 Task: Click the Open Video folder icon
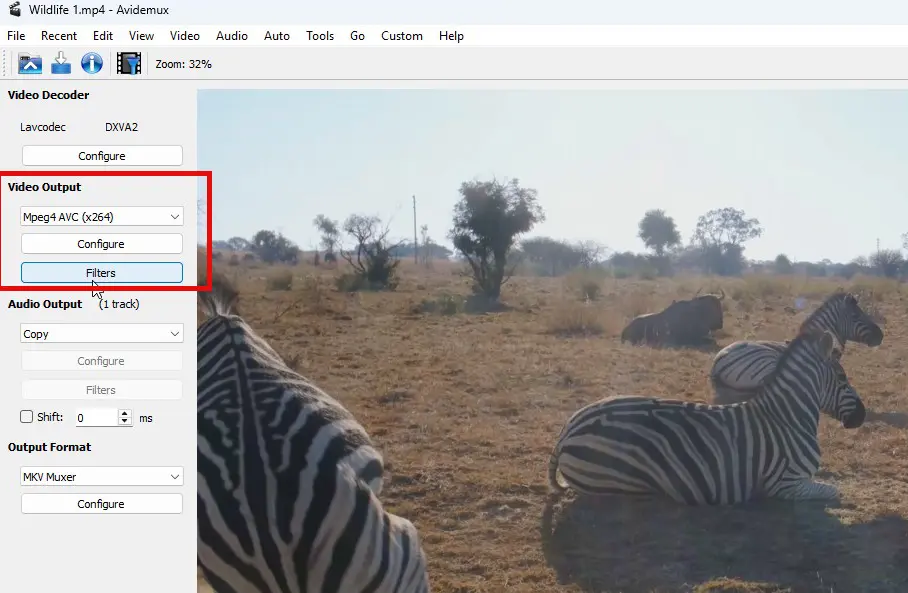coord(30,64)
